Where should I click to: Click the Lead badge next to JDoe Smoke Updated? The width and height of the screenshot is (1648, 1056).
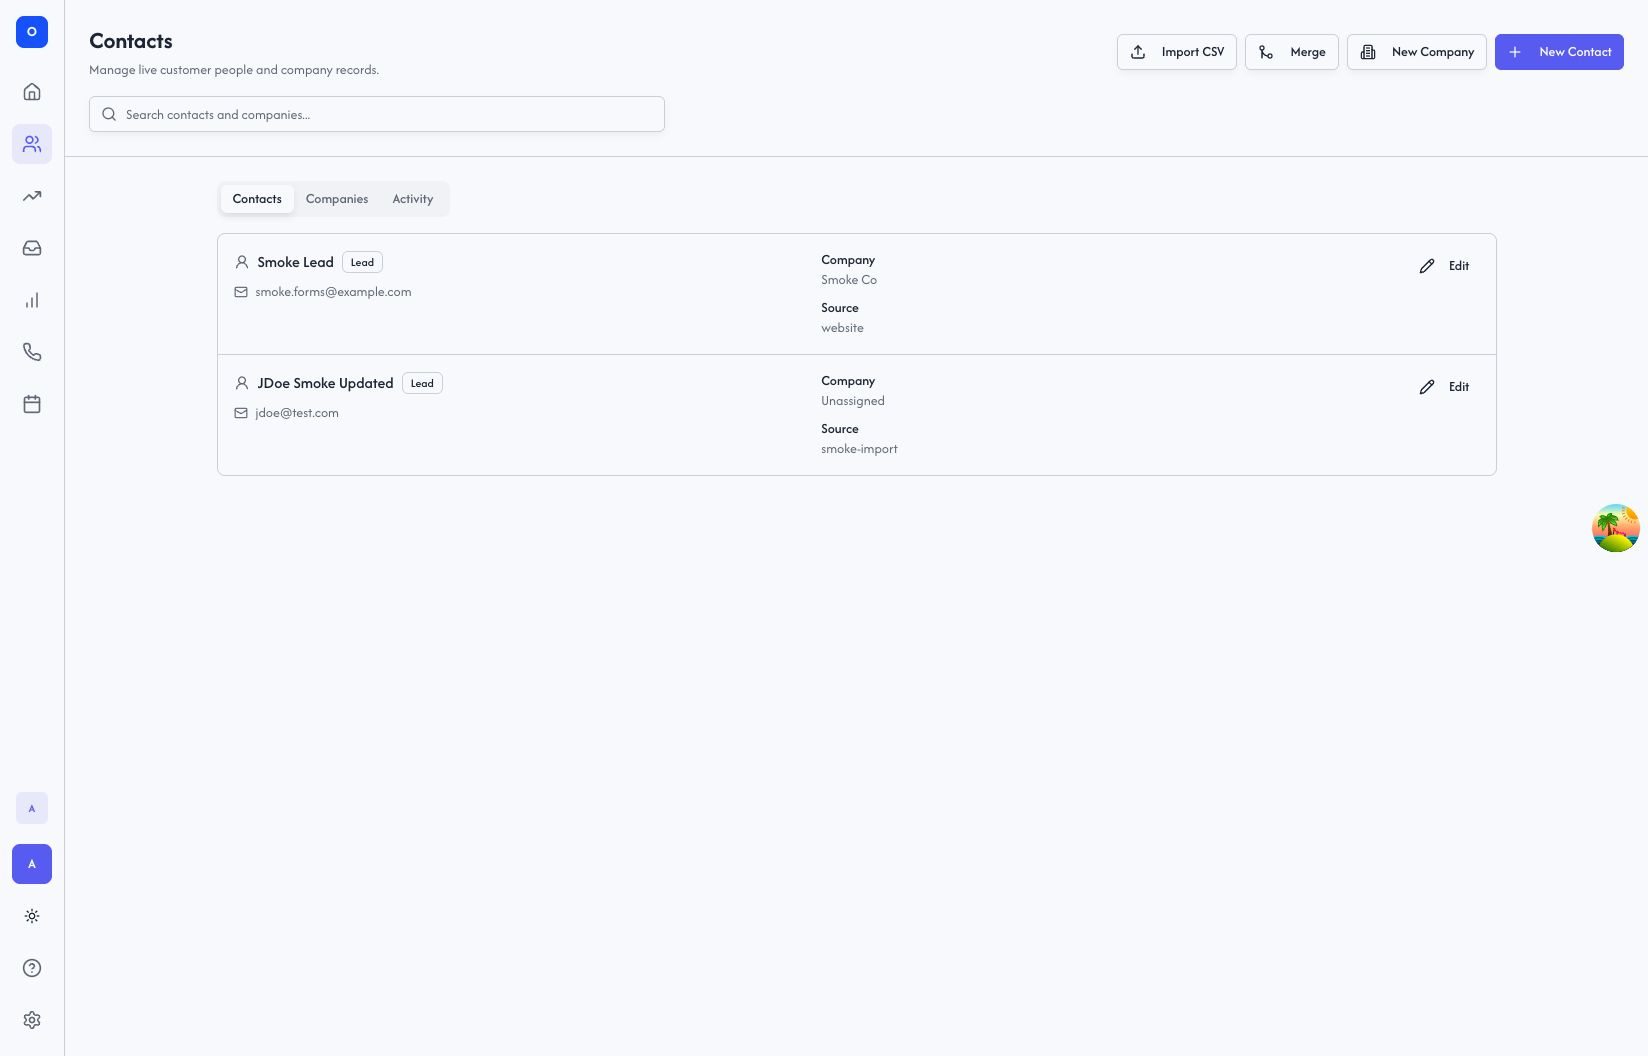point(422,383)
